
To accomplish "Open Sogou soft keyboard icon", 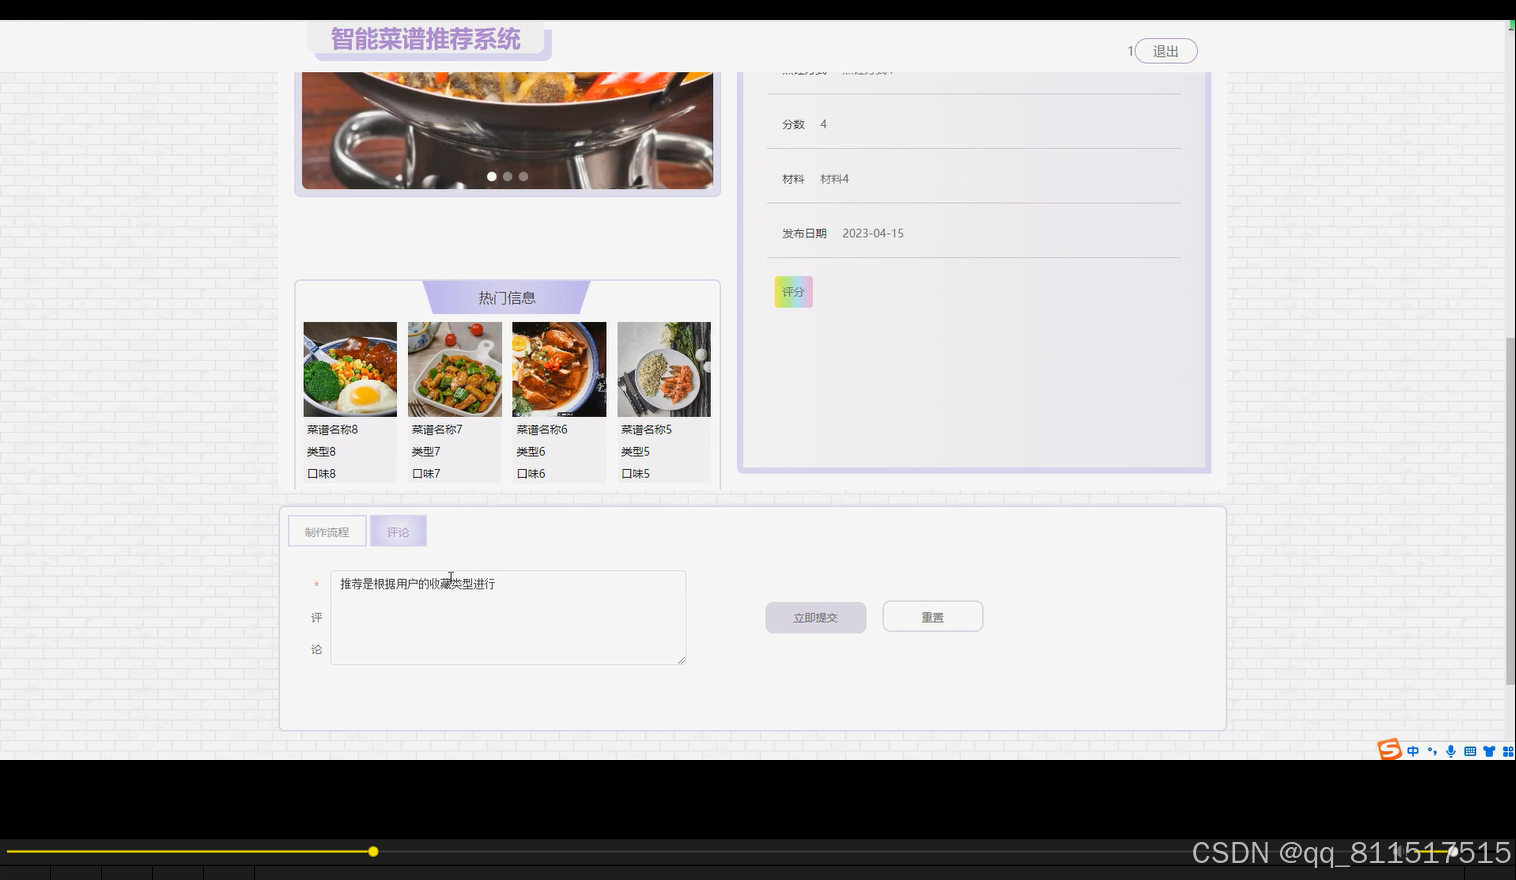I will [1470, 751].
